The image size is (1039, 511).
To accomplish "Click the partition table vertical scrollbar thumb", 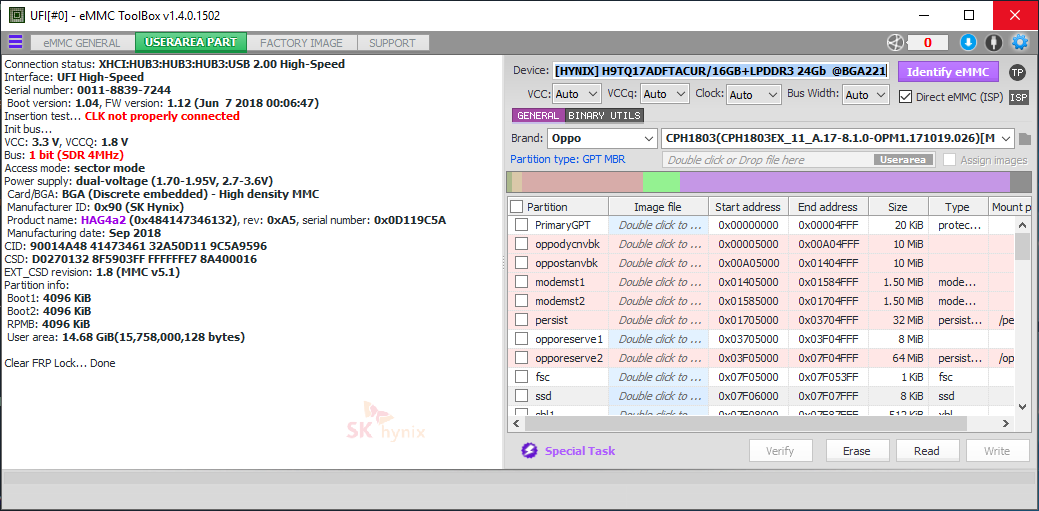I will [1022, 247].
